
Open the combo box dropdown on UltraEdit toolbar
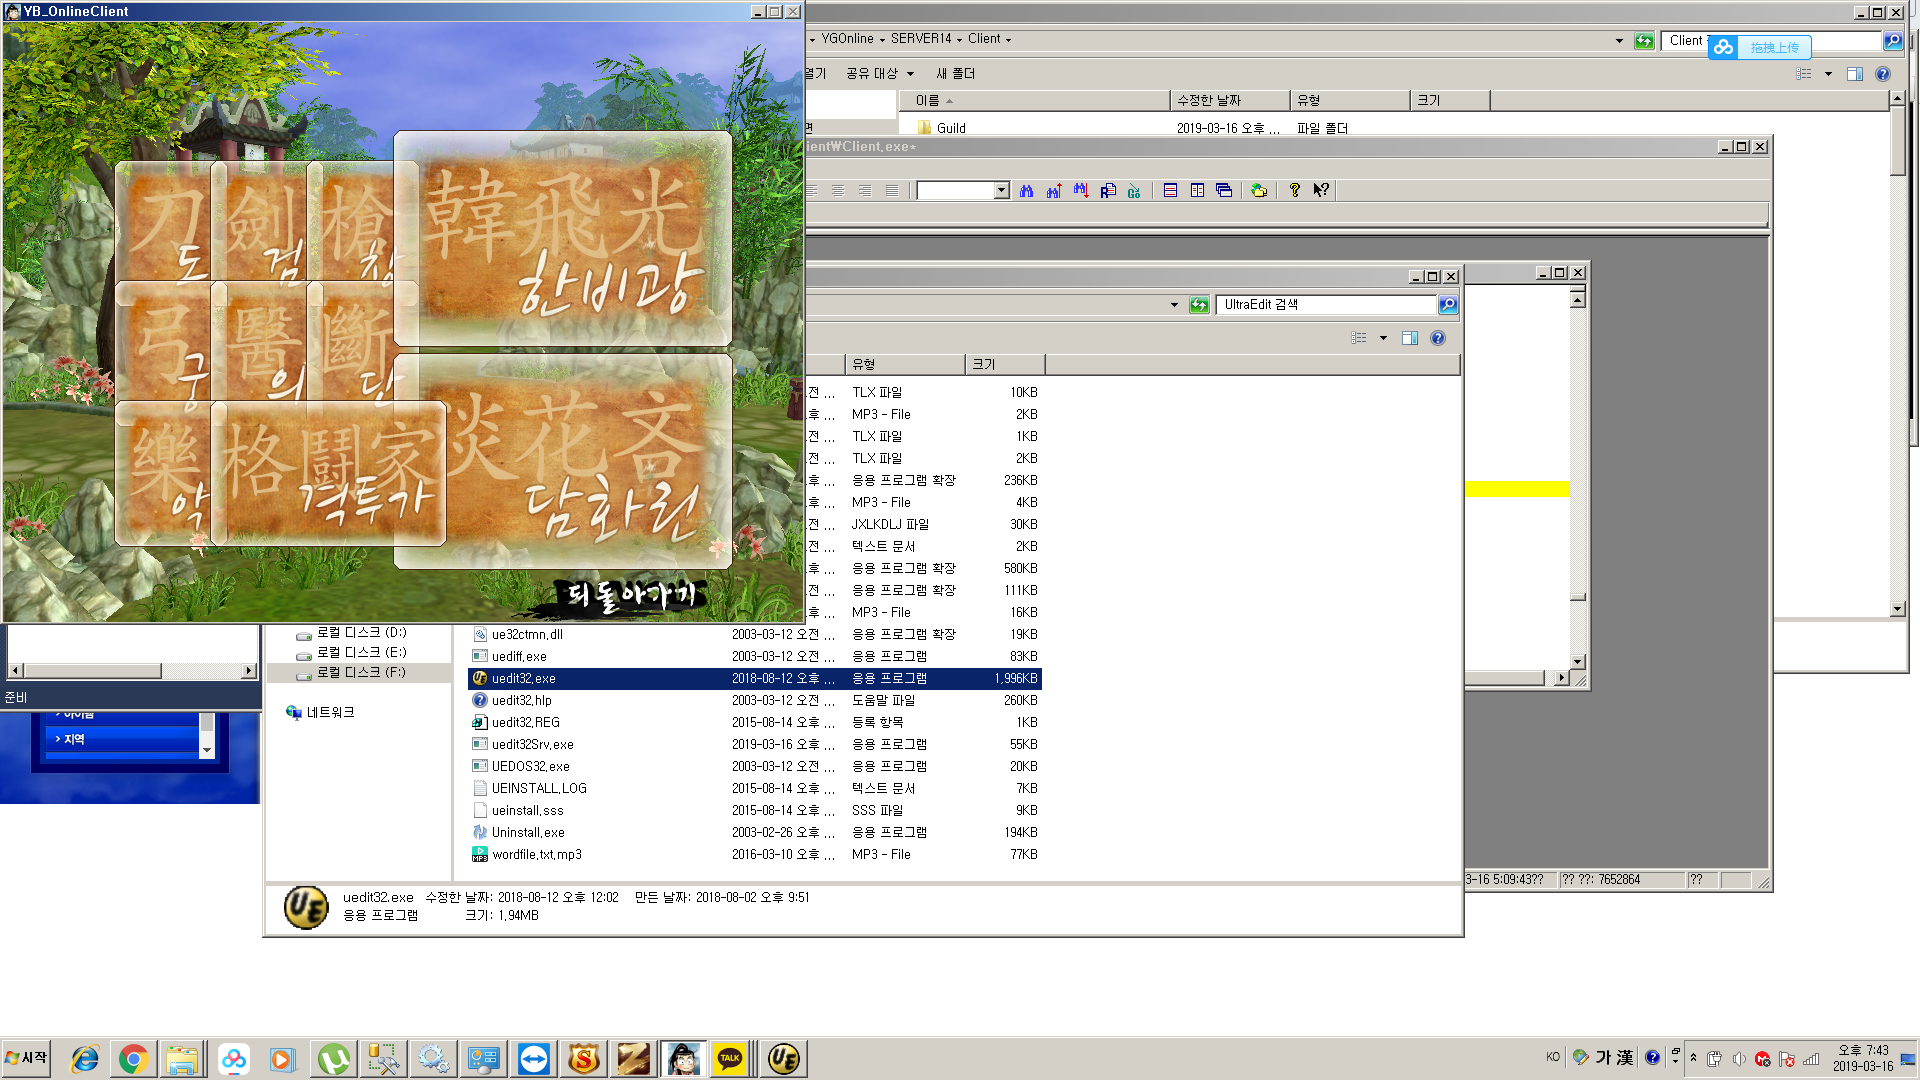click(x=1001, y=190)
